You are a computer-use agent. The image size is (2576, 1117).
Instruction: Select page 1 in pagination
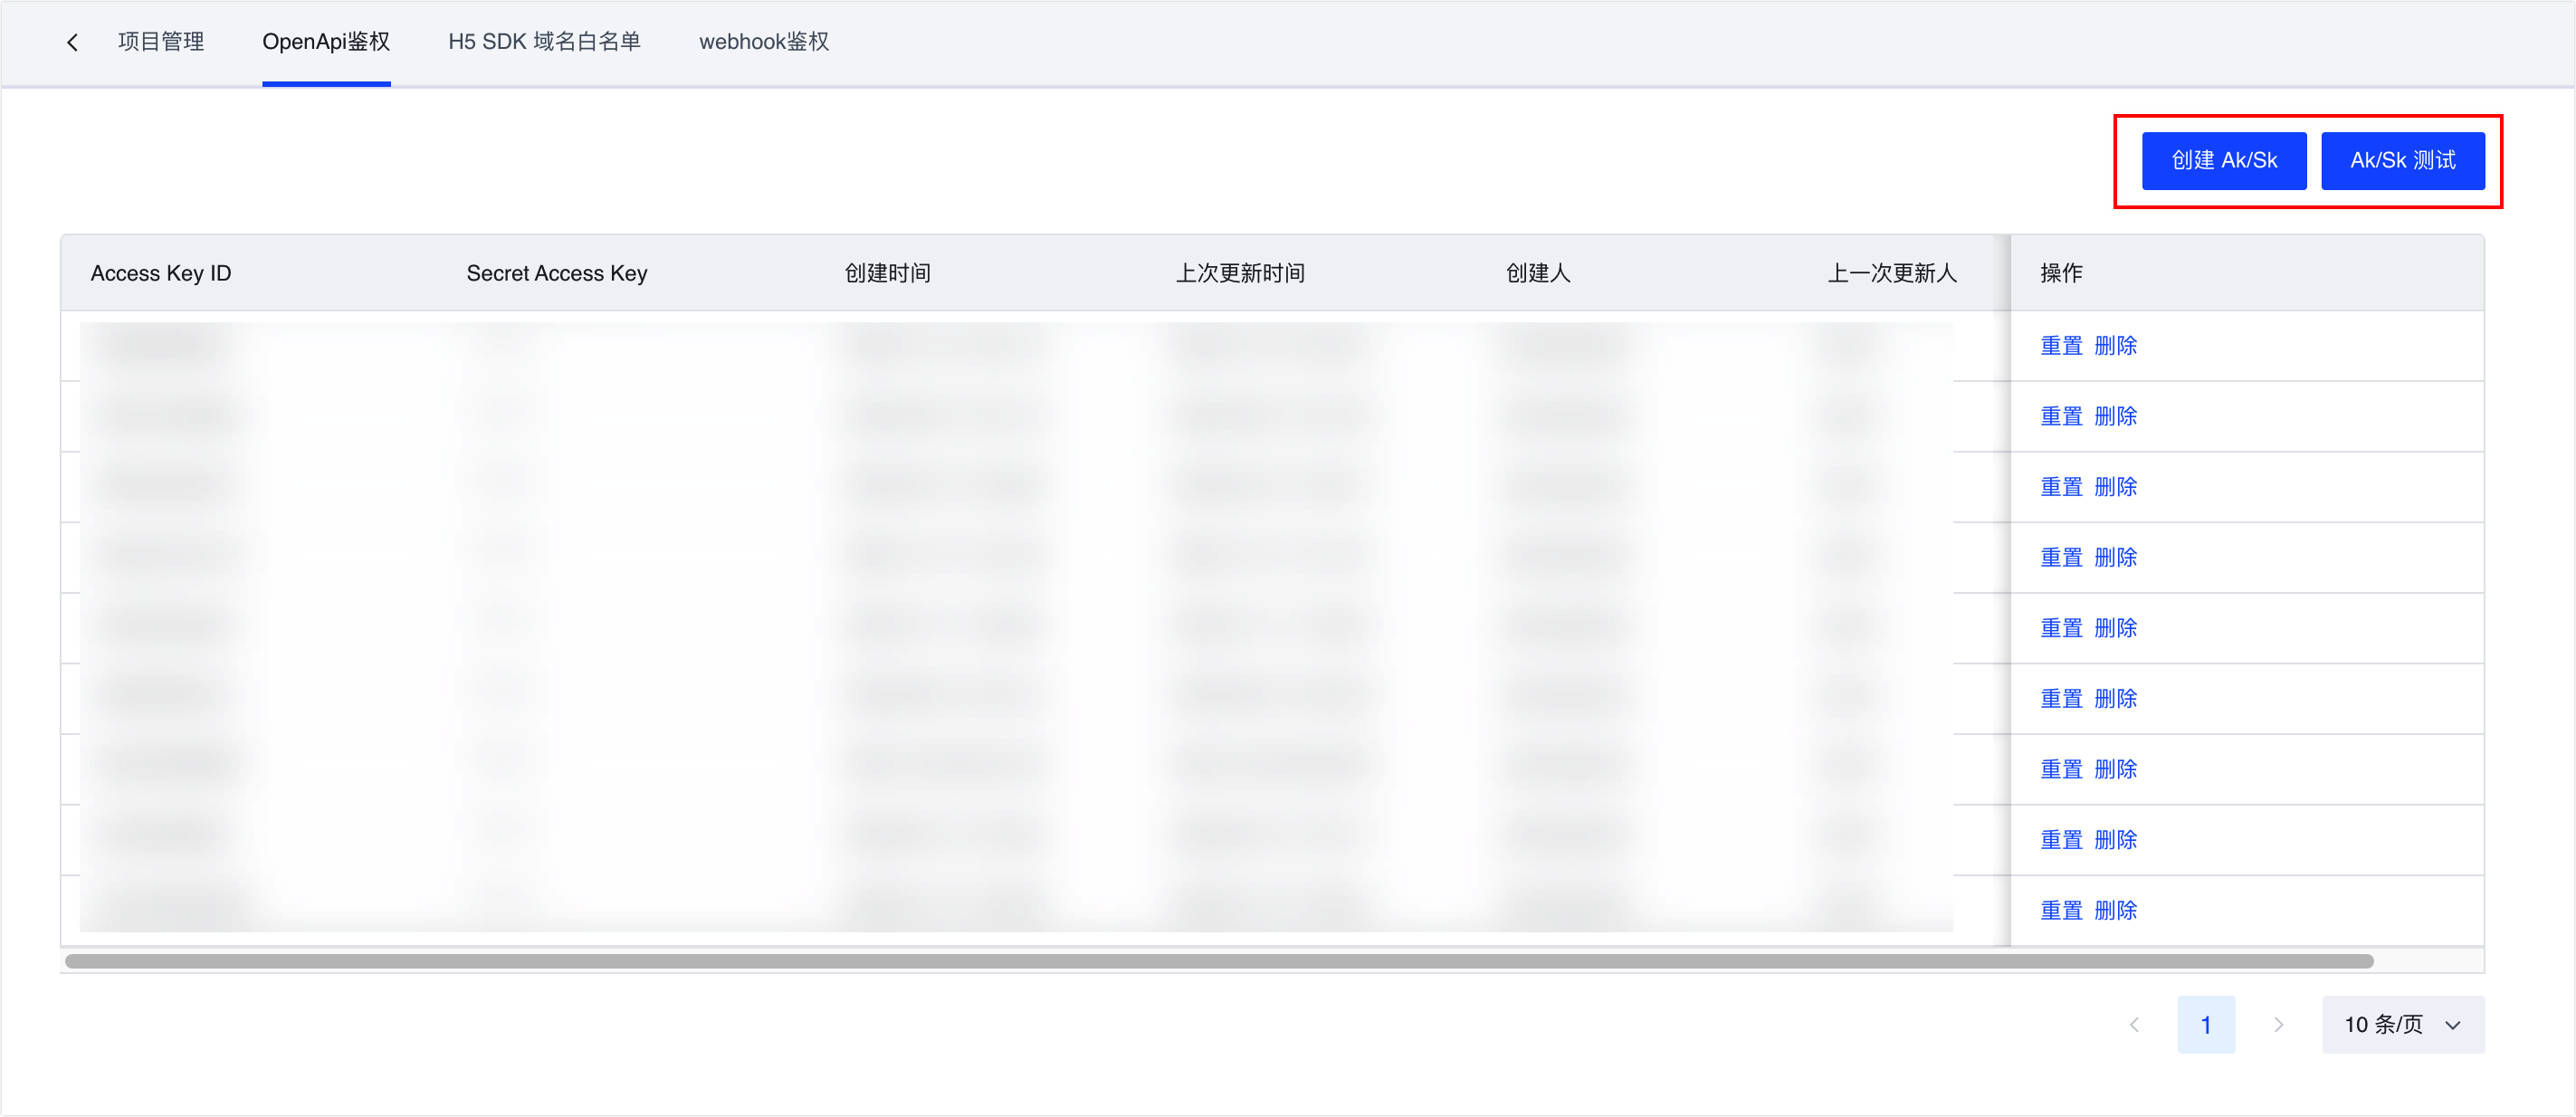point(2206,1025)
